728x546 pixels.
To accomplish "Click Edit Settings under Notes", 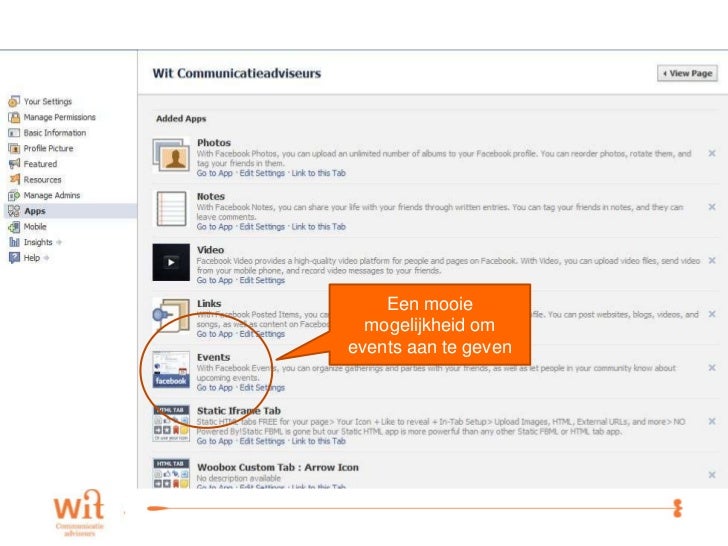I will (262, 227).
